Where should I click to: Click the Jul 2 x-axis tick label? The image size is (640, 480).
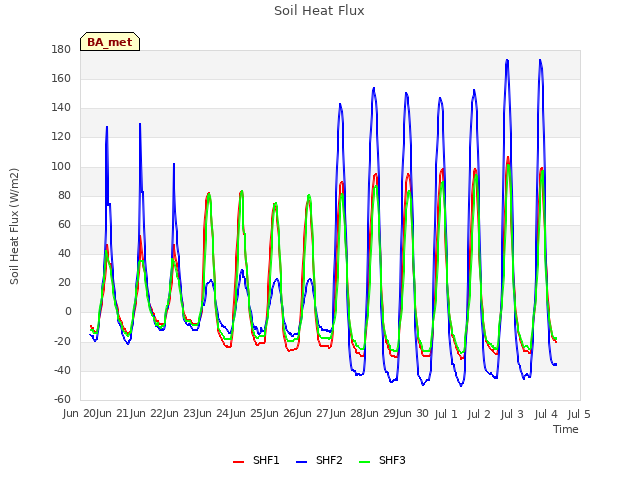tap(479, 414)
